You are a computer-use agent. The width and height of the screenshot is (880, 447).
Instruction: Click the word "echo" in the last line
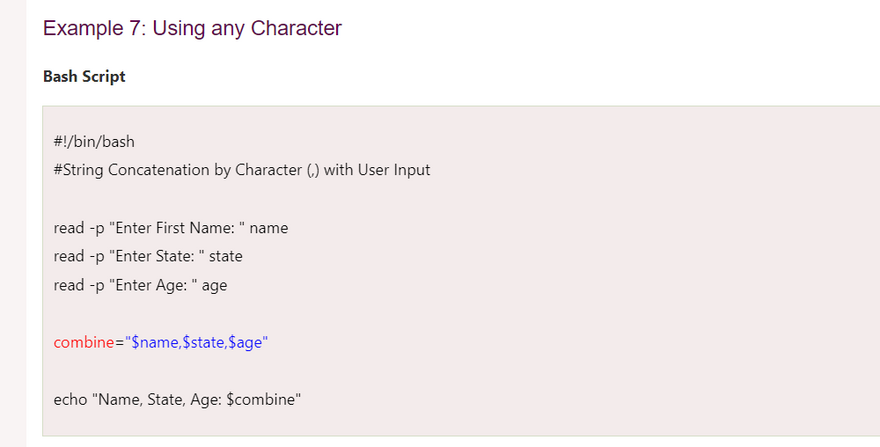click(x=70, y=400)
